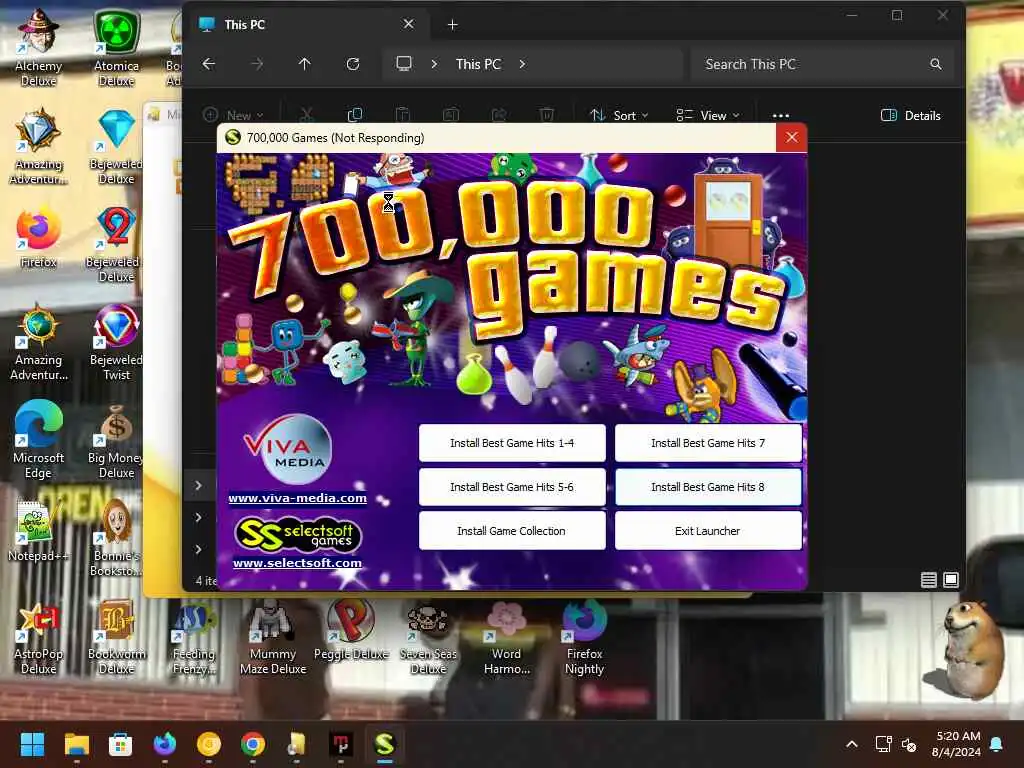Image resolution: width=1024 pixels, height=768 pixels.
Task: Open the www.selectsoft.com link
Action: [x=297, y=563]
